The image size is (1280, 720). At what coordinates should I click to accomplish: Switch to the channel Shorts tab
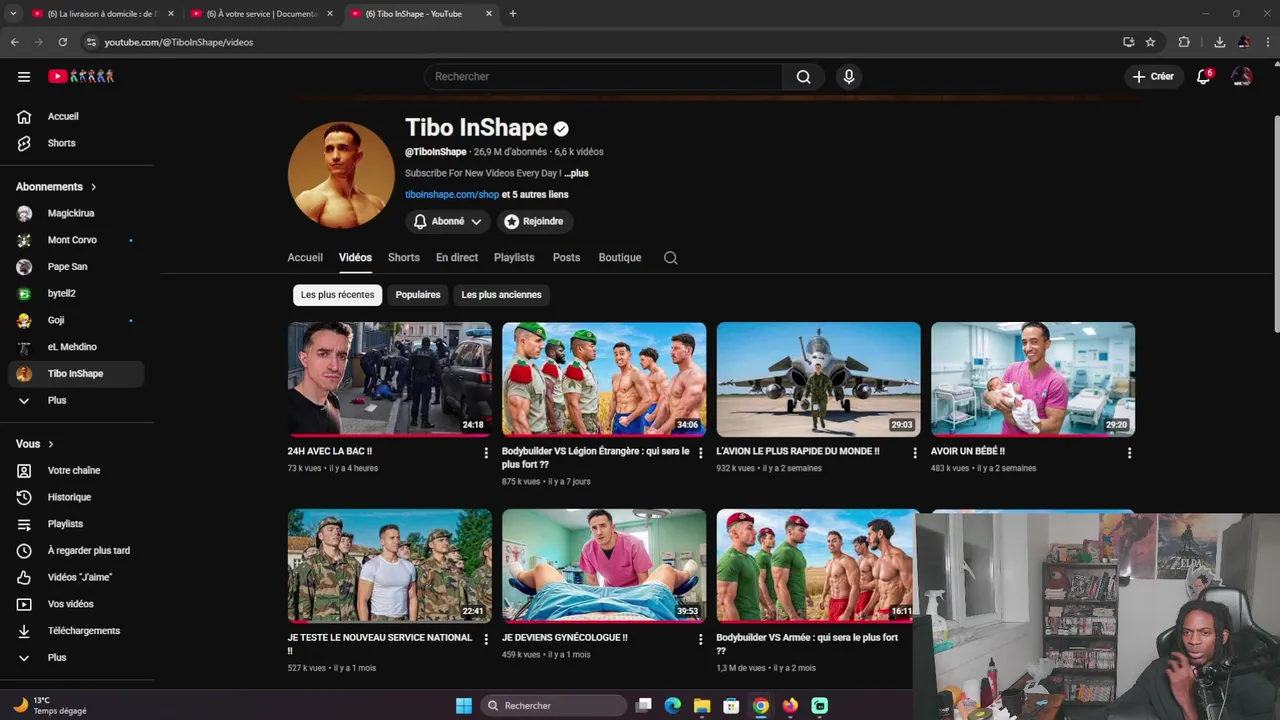coord(404,257)
